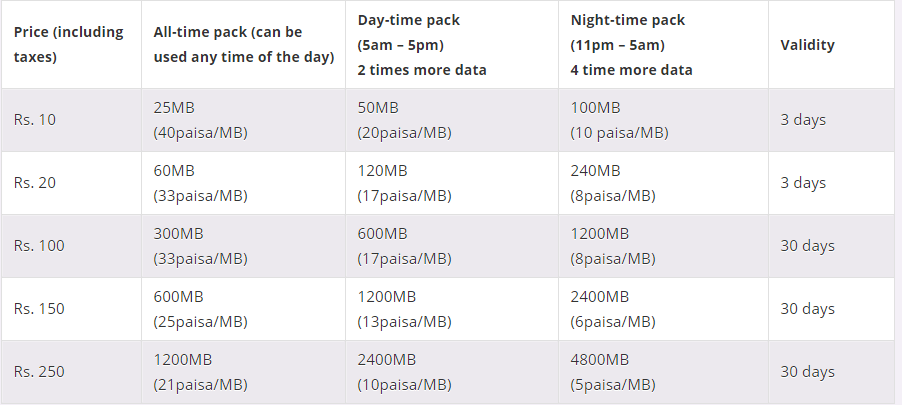This screenshot has width=902, height=405.
Task: Select the 25MB all-time pack cell
Action: pyautogui.click(x=243, y=120)
